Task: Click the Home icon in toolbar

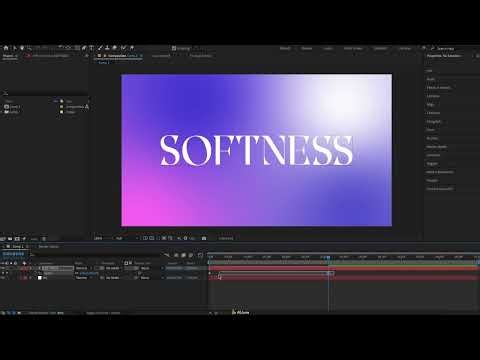Action: click(6, 48)
